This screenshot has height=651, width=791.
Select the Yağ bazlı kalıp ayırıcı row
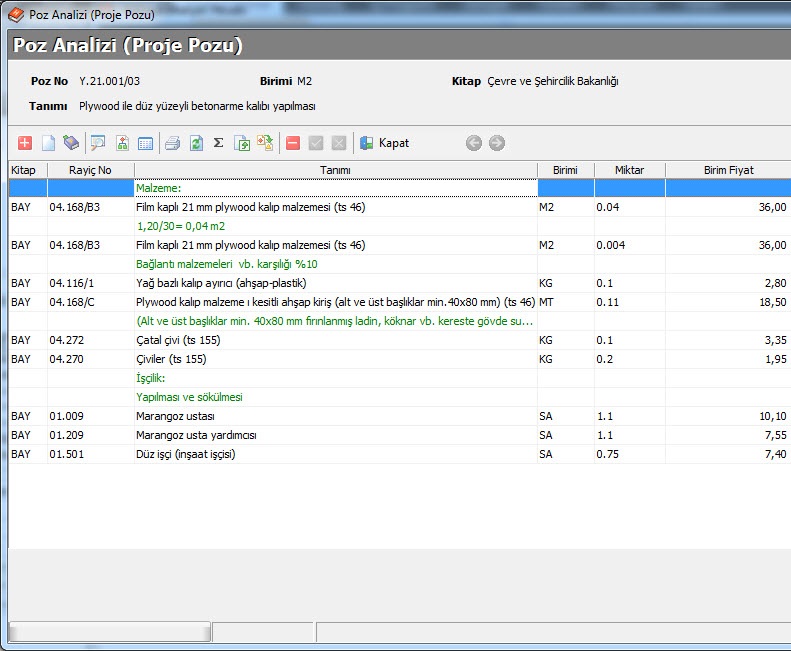(335, 283)
